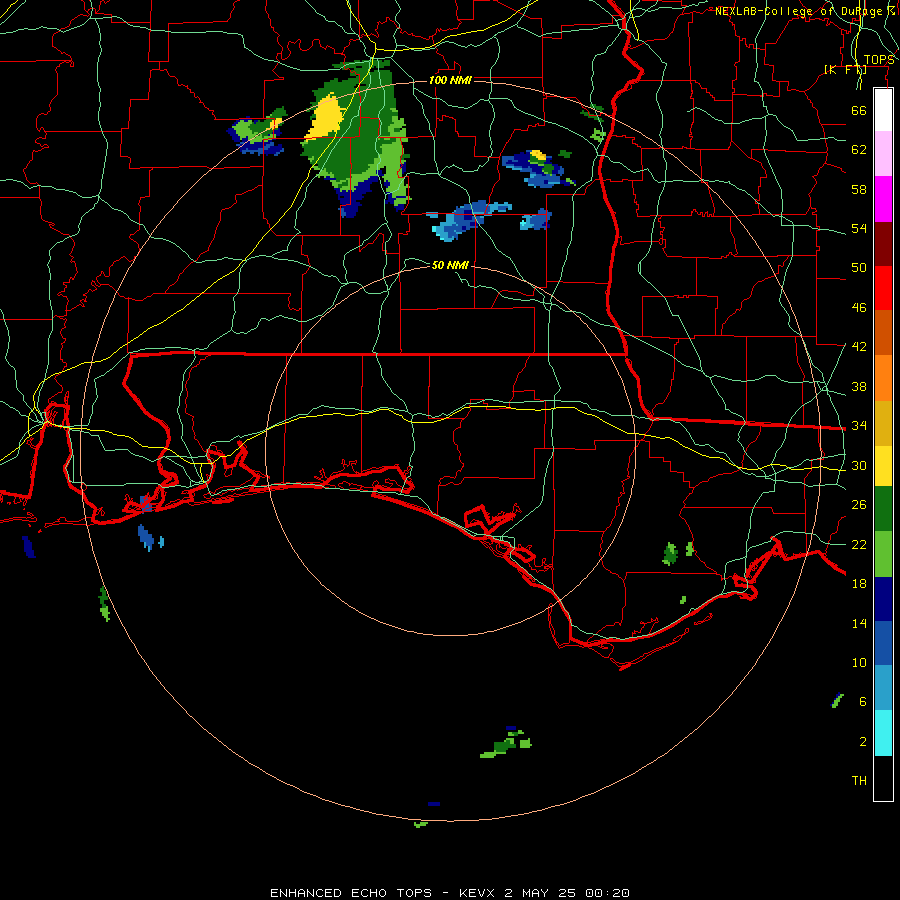This screenshot has height=900, width=900.
Task: Click the 100 NMI range ring label
Action: click(x=450, y=80)
